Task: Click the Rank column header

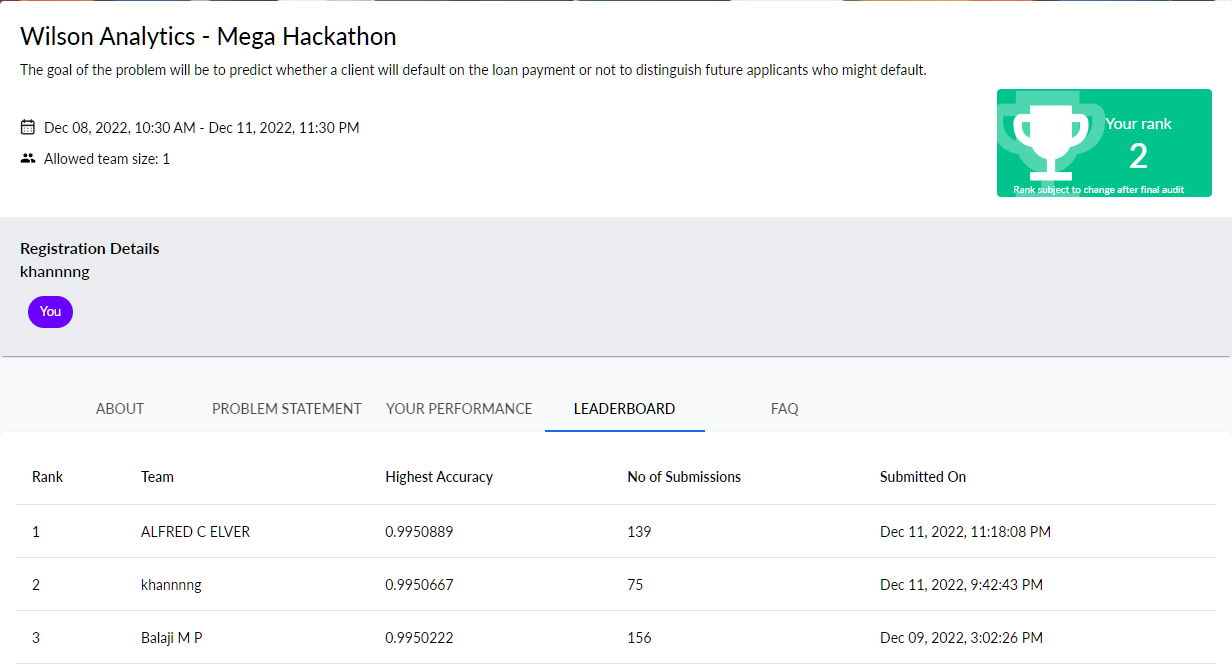Action: [x=47, y=477]
